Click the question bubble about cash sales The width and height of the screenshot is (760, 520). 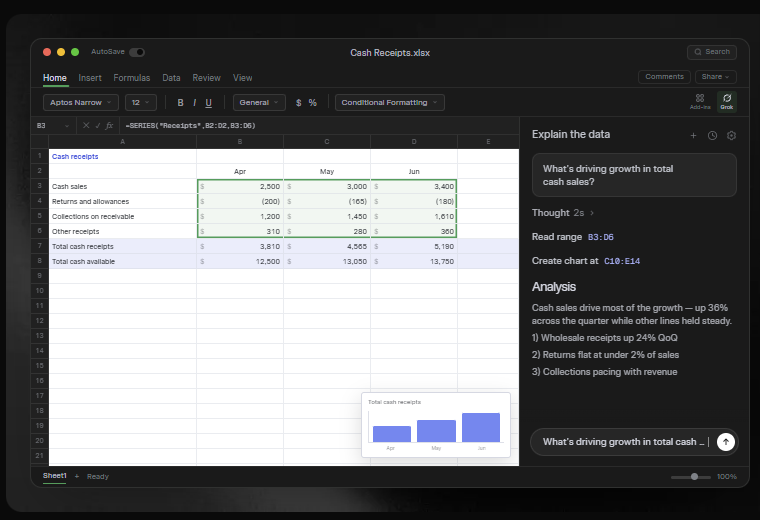click(634, 175)
